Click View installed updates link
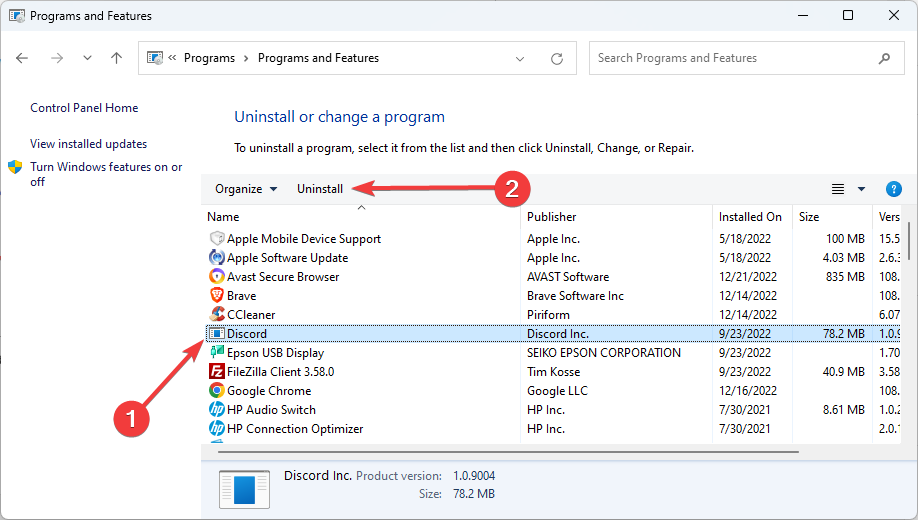918x520 pixels. point(88,144)
